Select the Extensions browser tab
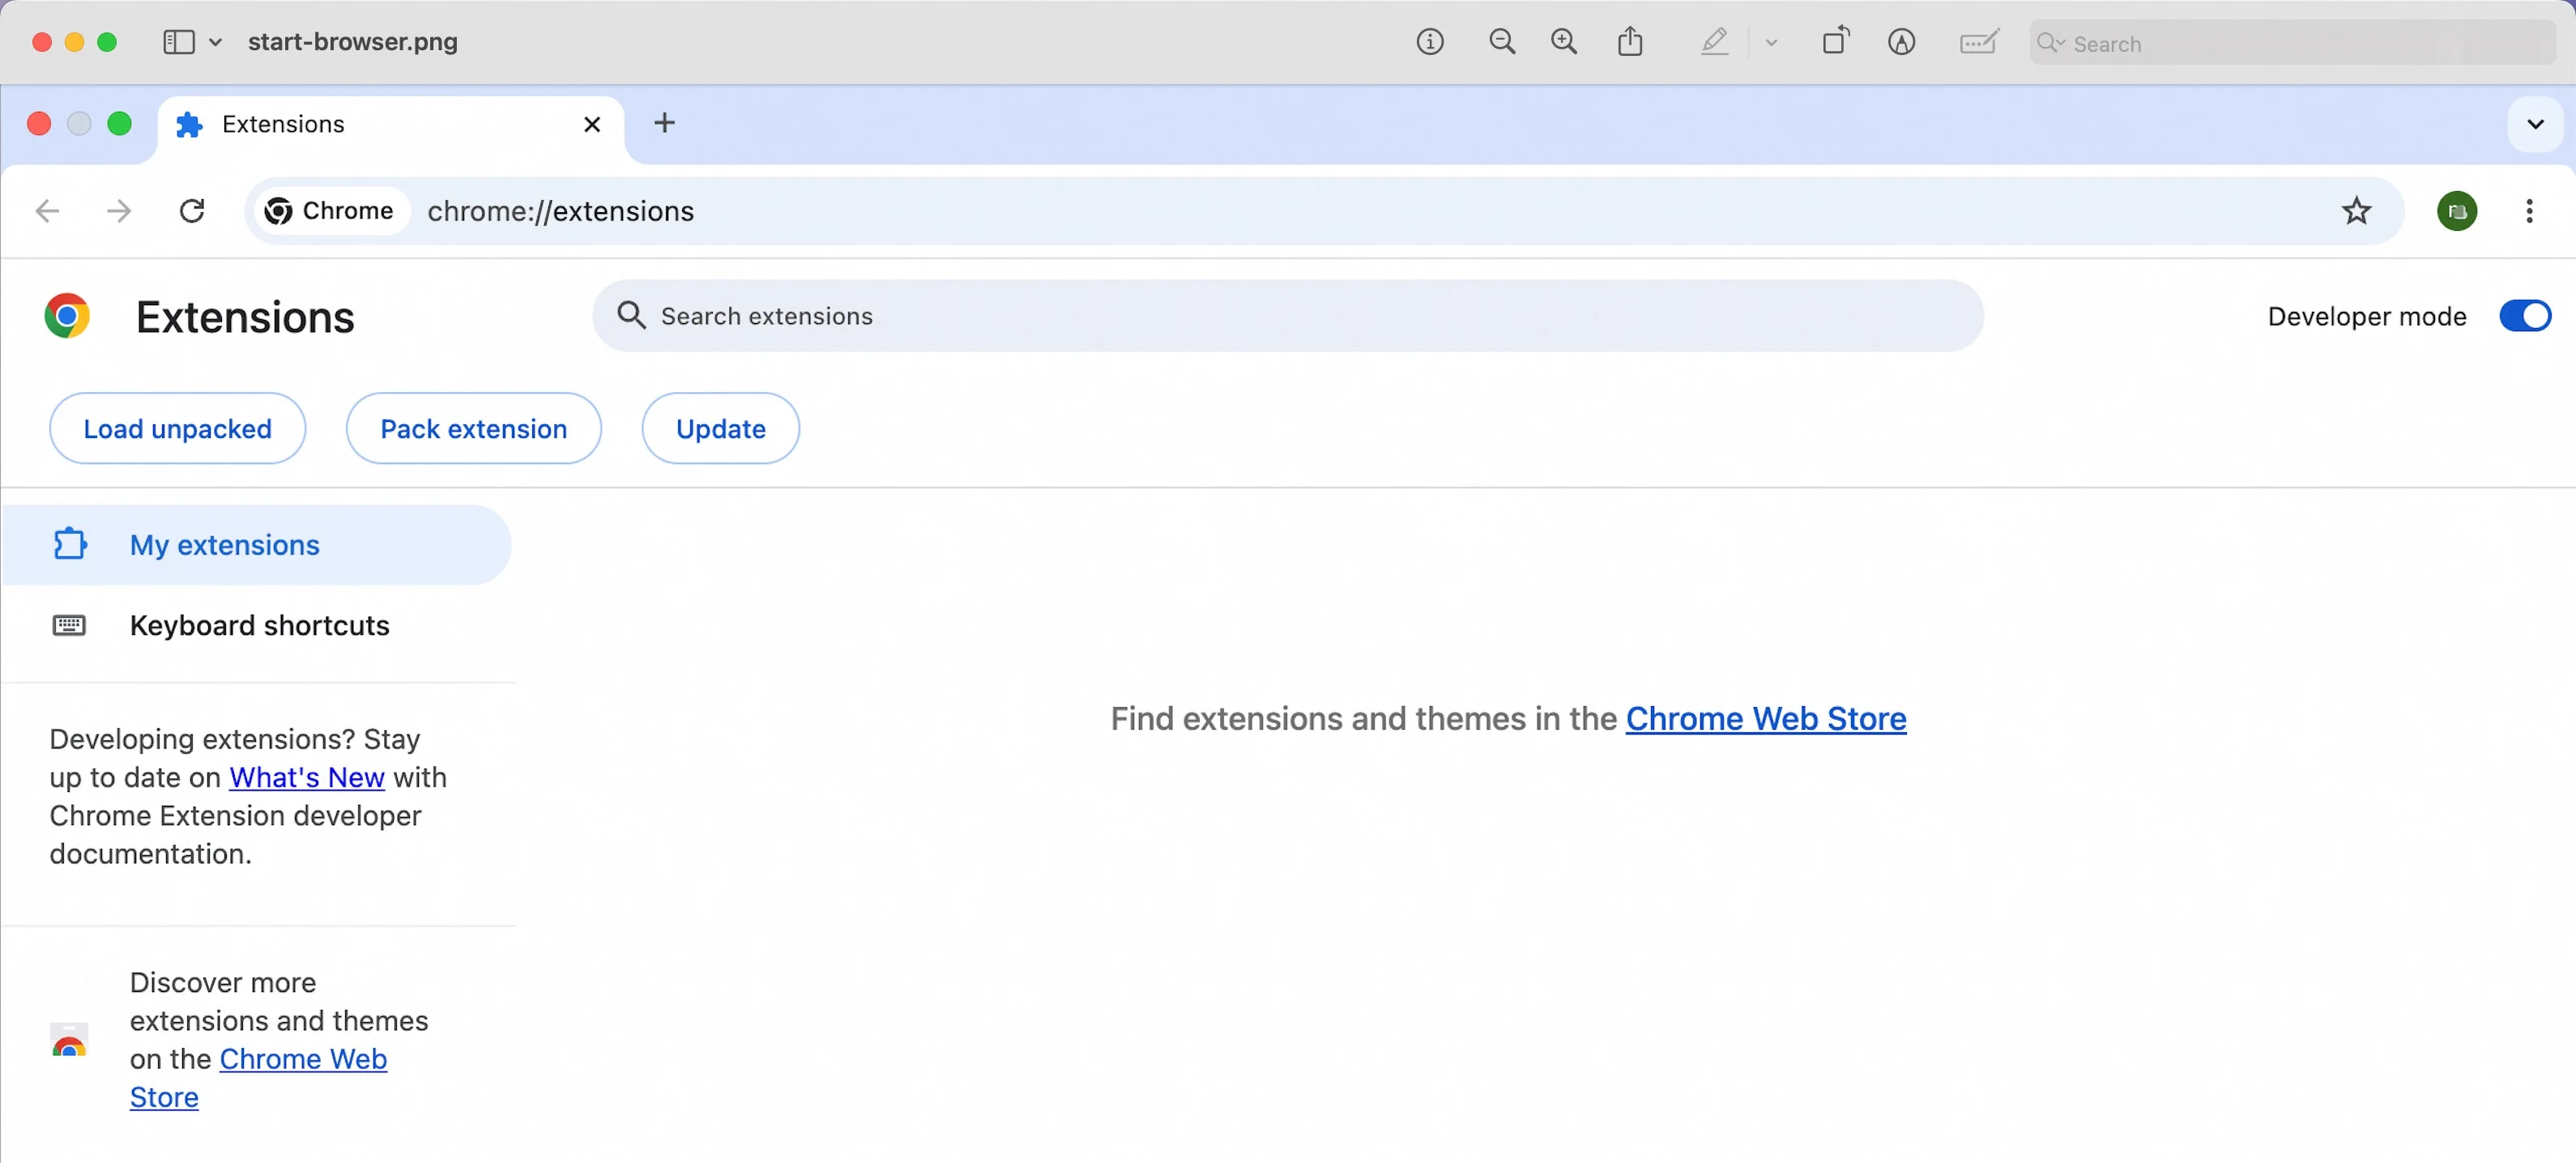Image resolution: width=2576 pixels, height=1163 pixels. [x=390, y=124]
